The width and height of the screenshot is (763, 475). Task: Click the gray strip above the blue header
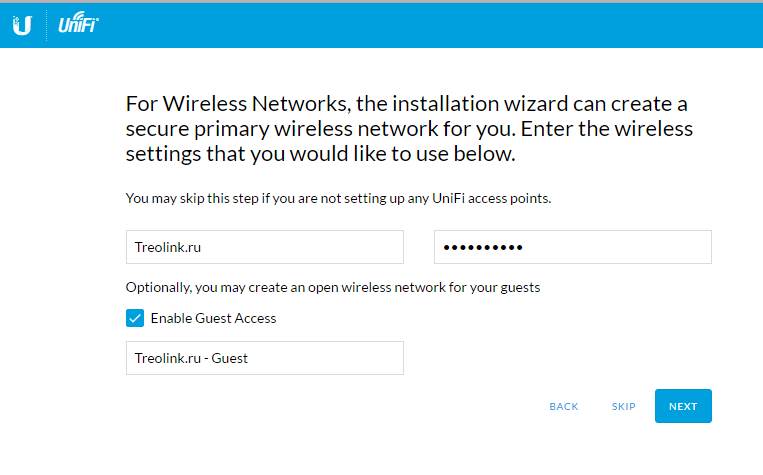[x=382, y=1]
